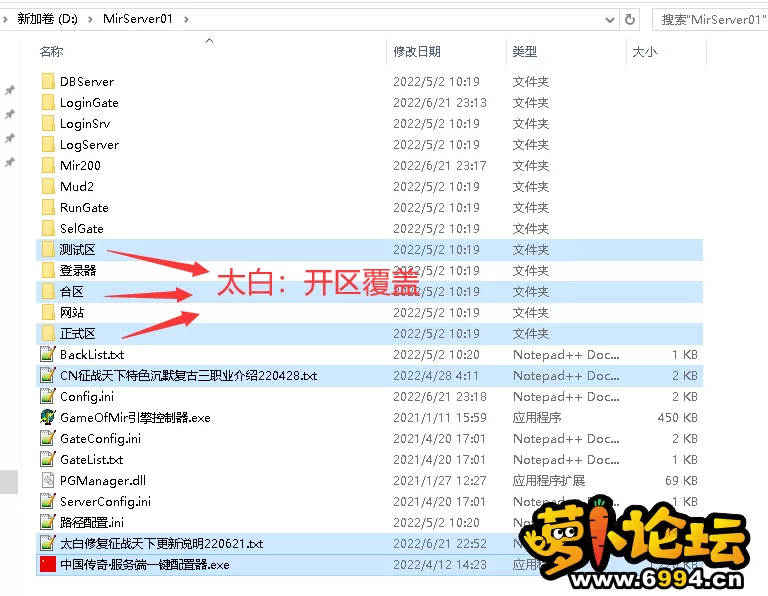This screenshot has width=768, height=596.
Task: Select the GateConfig.ini file name
Action: pos(100,439)
